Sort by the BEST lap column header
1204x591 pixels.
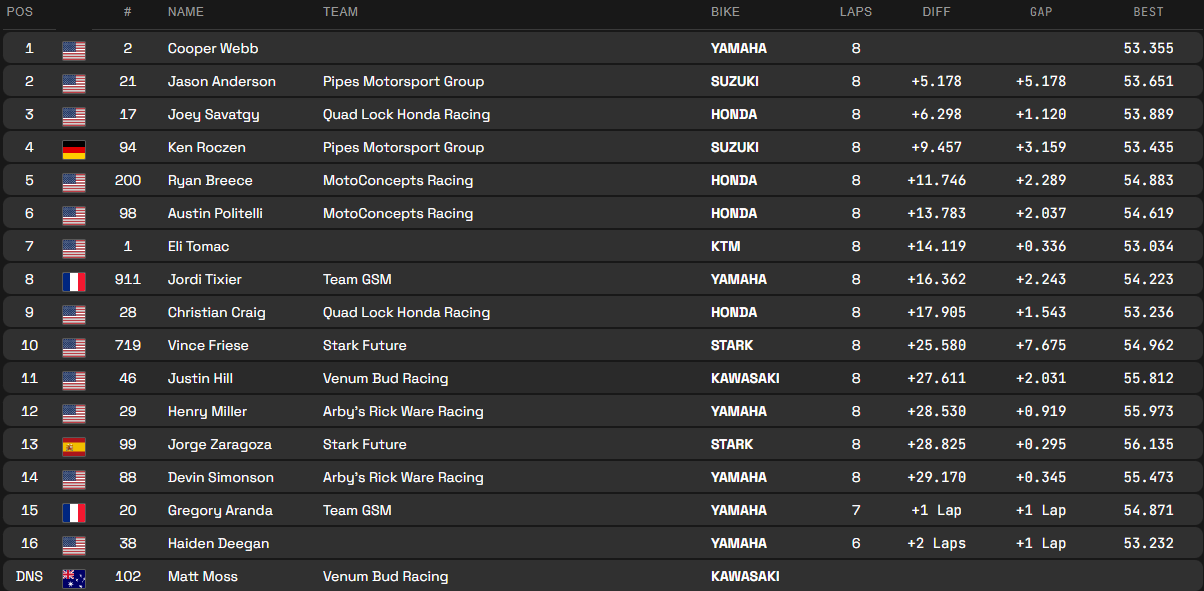[1148, 12]
